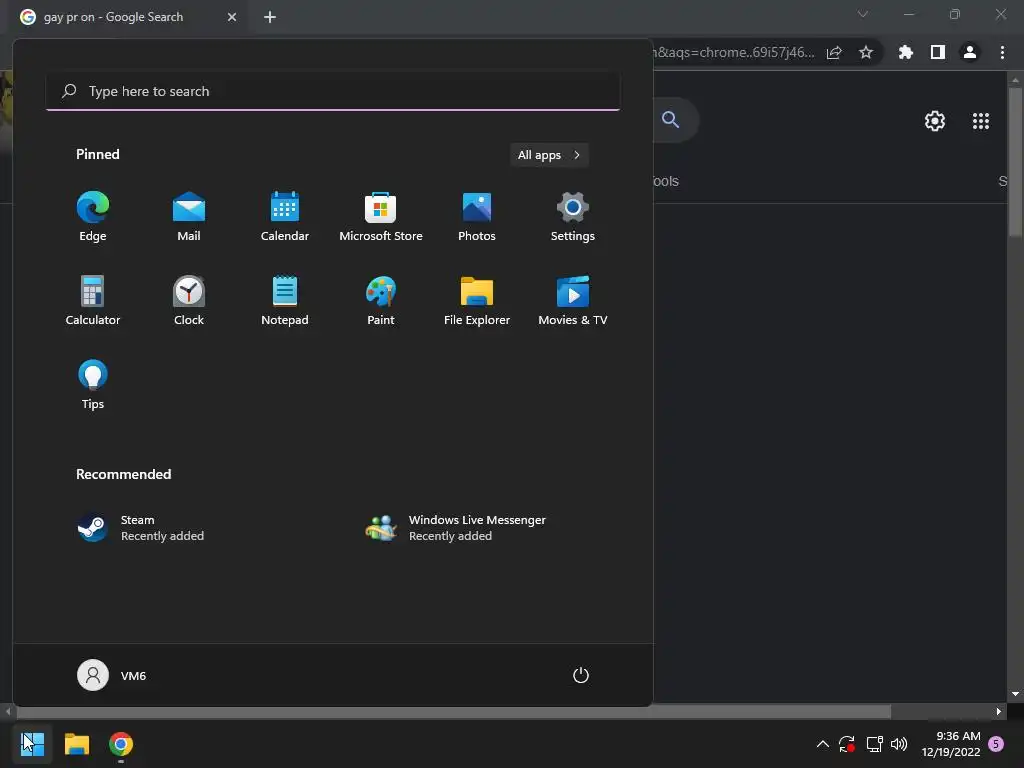Image resolution: width=1024 pixels, height=768 pixels.
Task: Click the scroll right arrow at page bottom
Action: pos(999,711)
